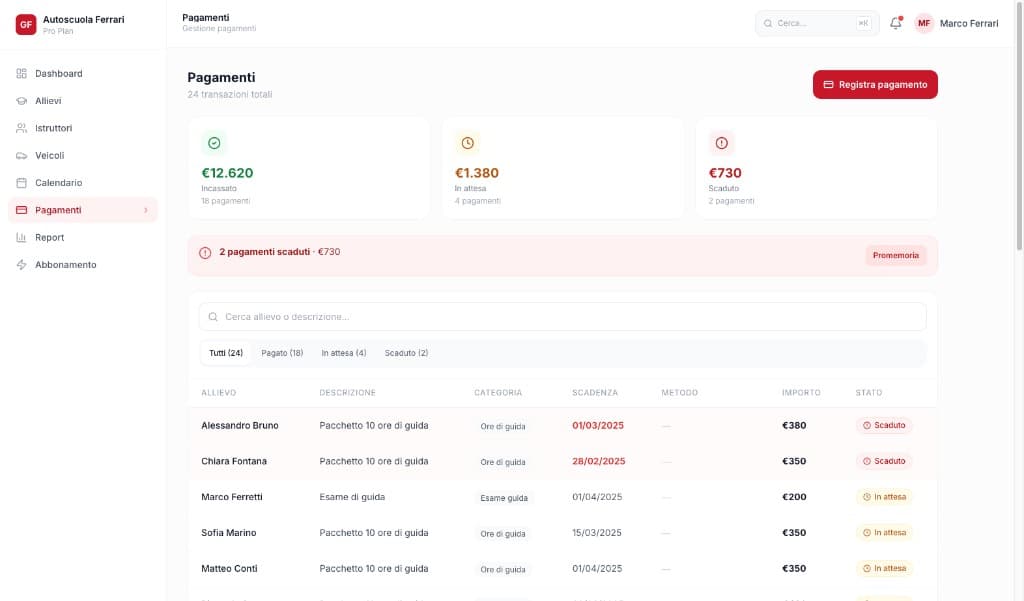Click the notification bell
The height and width of the screenshot is (601, 1024).
click(895, 23)
